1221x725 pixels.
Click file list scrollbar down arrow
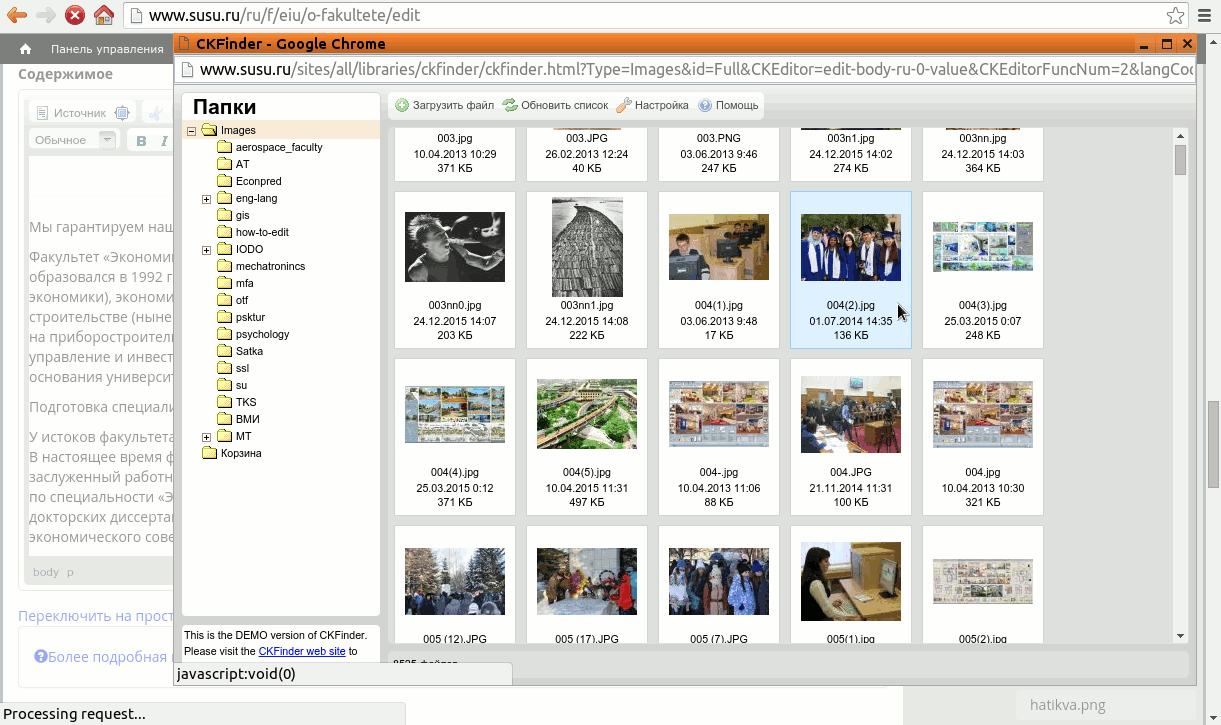click(1180, 635)
